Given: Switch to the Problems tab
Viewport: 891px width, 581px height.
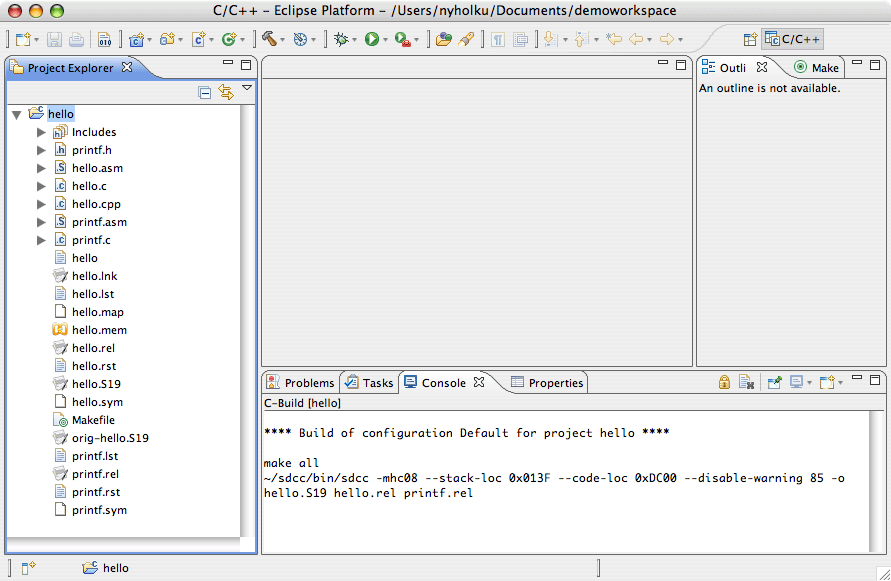Looking at the screenshot, I should click(x=301, y=383).
